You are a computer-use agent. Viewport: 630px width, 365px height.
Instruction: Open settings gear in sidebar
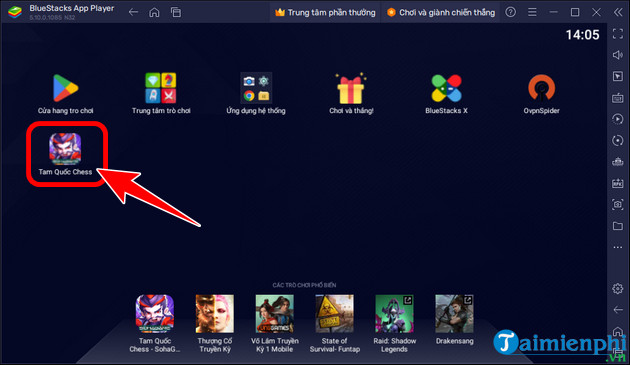[x=618, y=288]
